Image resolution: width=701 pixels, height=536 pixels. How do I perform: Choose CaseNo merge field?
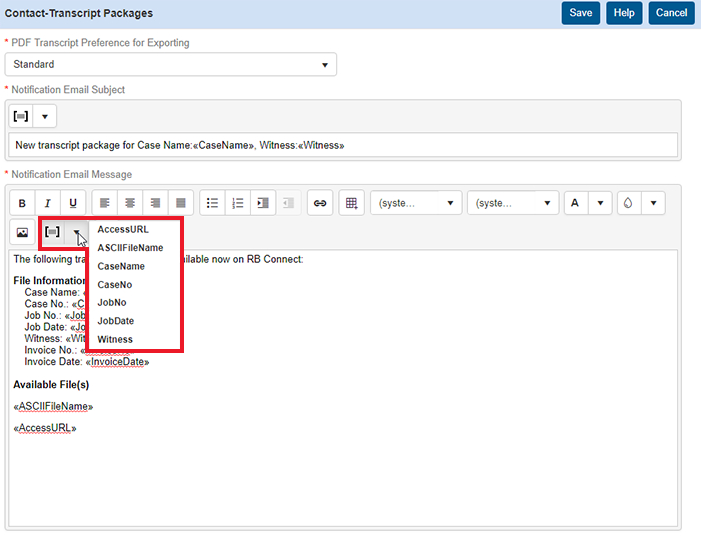pyautogui.click(x=134, y=284)
